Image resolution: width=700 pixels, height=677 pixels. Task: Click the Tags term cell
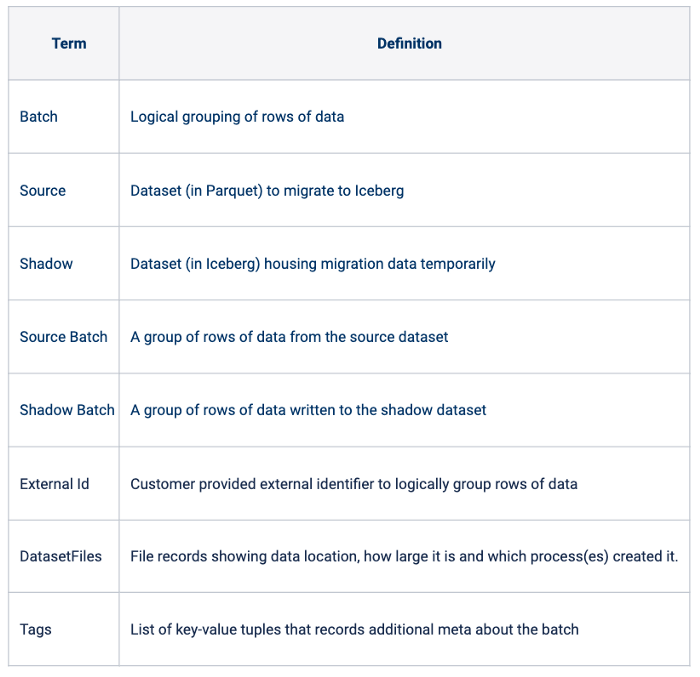coord(36,630)
